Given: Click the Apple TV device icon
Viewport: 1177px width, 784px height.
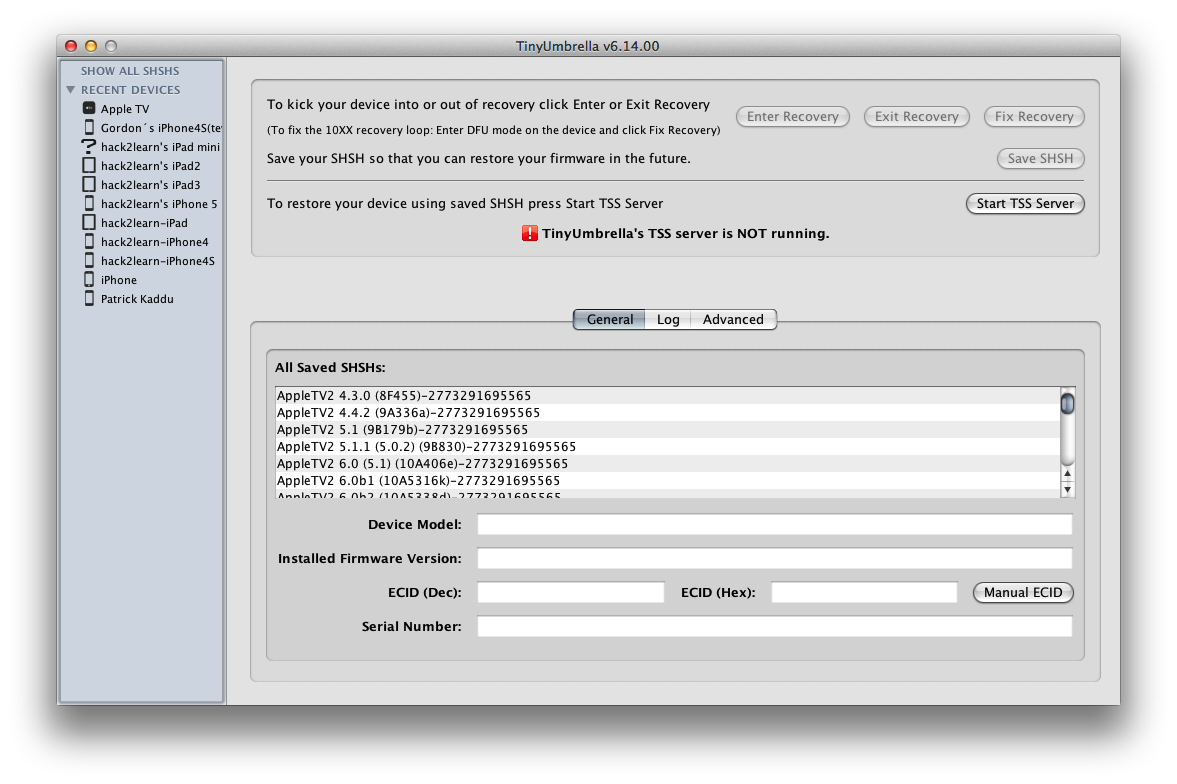Looking at the screenshot, I should click(x=89, y=109).
